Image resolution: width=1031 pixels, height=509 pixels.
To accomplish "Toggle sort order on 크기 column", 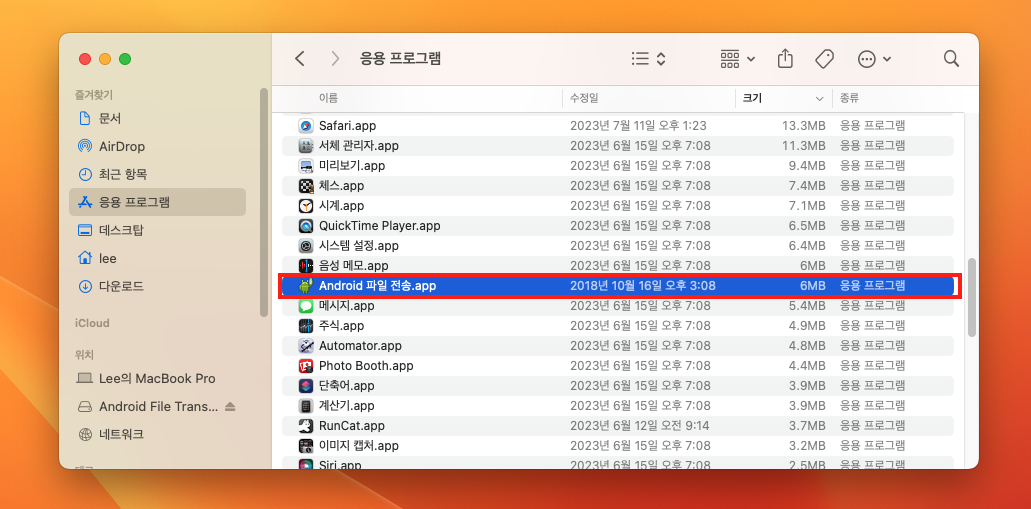I will (782, 98).
